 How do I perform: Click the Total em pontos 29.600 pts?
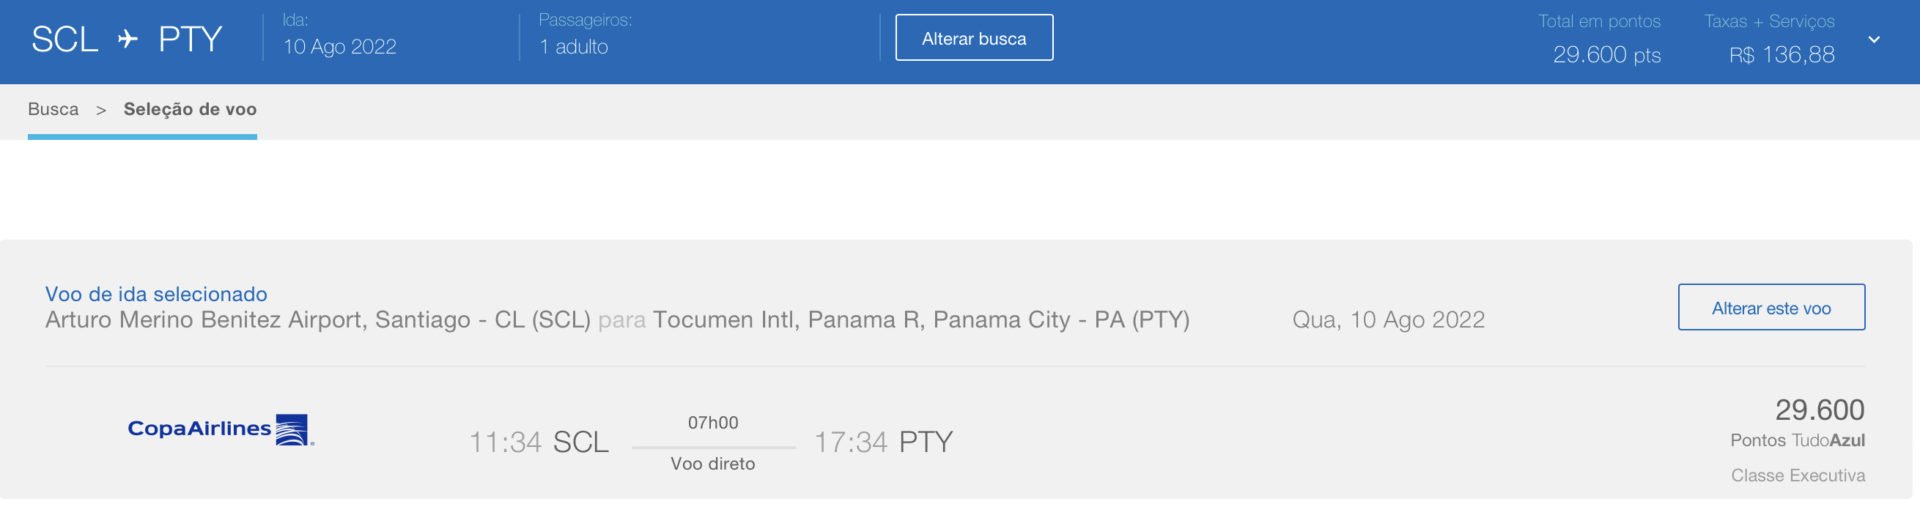(1606, 55)
